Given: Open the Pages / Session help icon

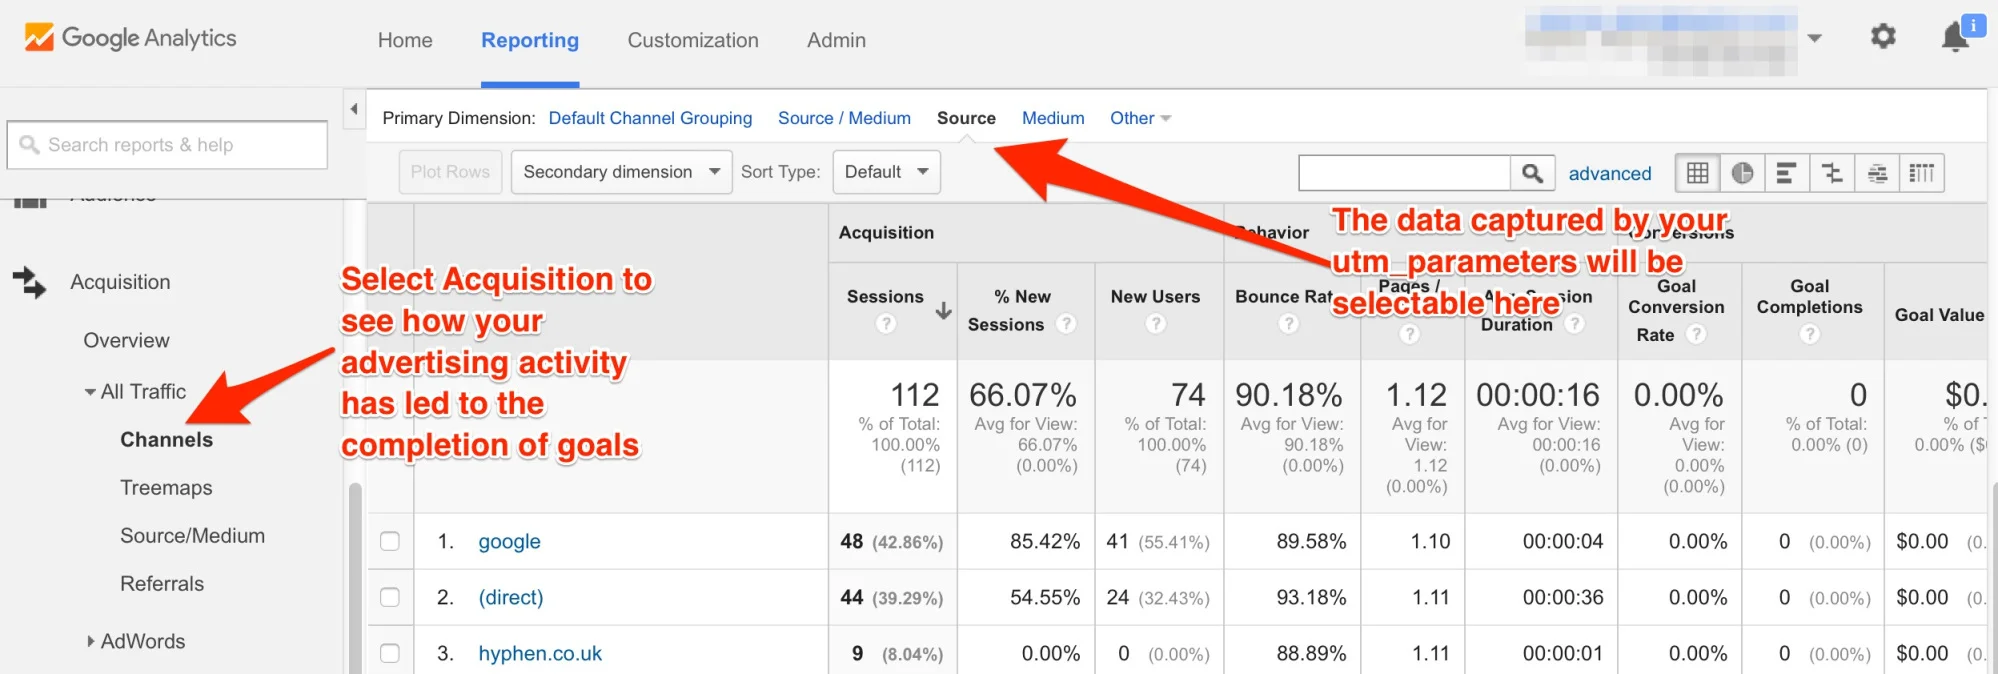Looking at the screenshot, I should 1410,335.
